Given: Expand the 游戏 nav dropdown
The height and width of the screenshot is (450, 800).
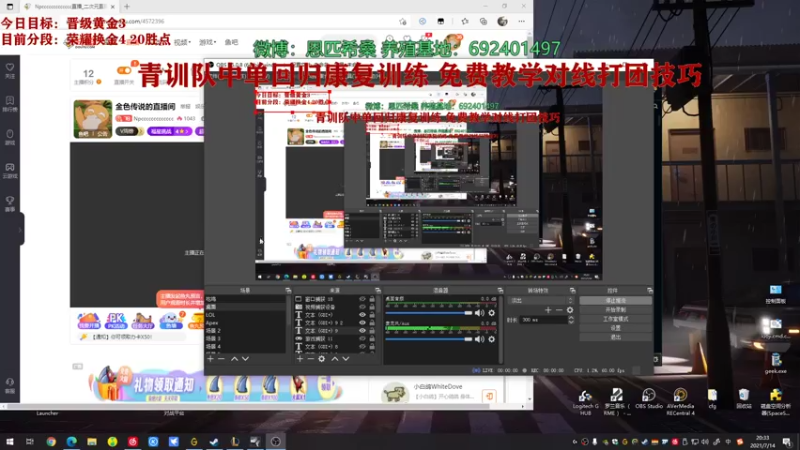Looking at the screenshot, I should 207,42.
